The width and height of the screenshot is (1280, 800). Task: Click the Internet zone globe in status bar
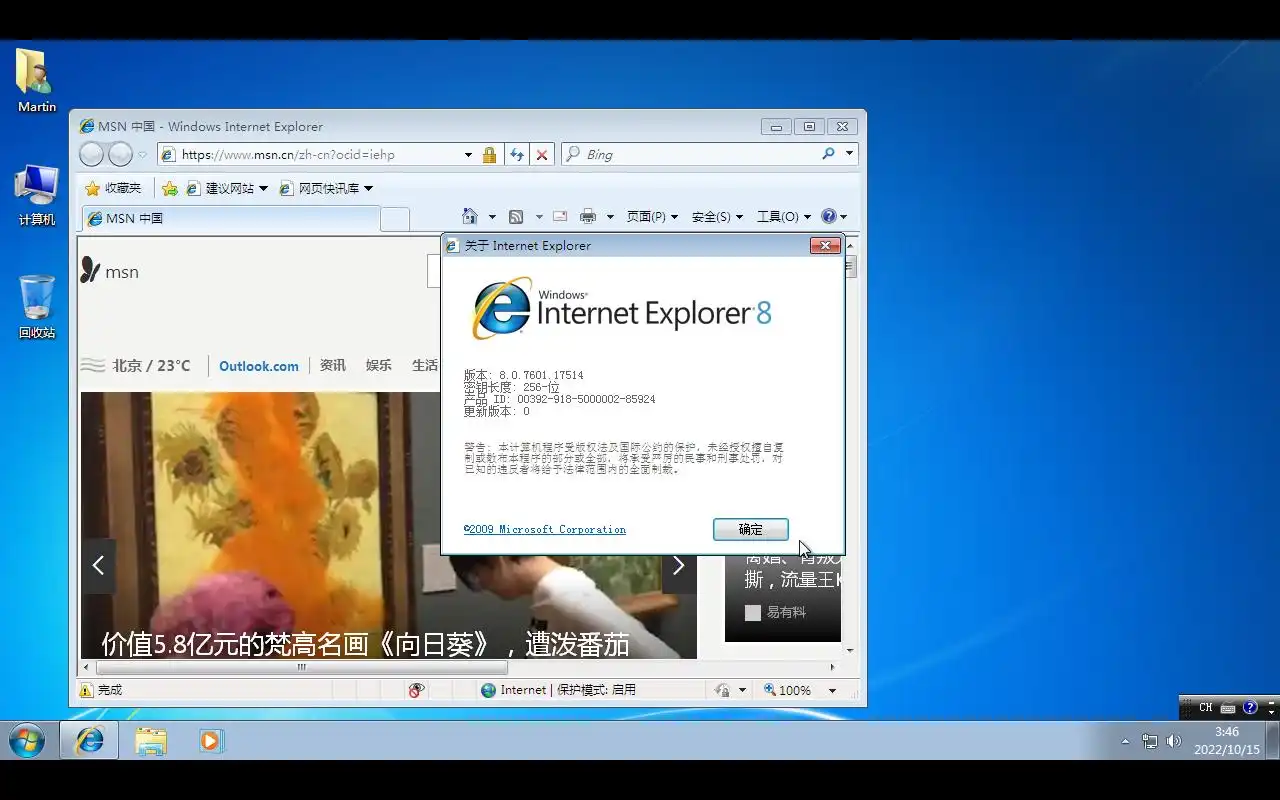click(x=488, y=690)
